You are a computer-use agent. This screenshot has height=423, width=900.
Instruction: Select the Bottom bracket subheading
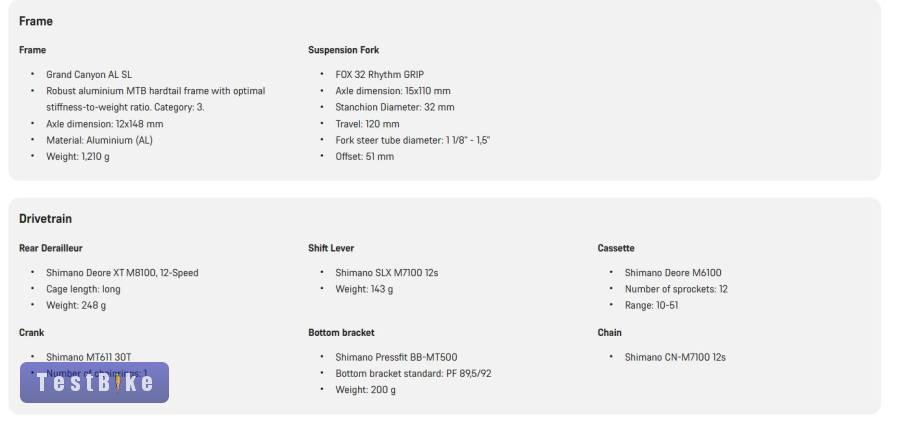pyautogui.click(x=341, y=332)
